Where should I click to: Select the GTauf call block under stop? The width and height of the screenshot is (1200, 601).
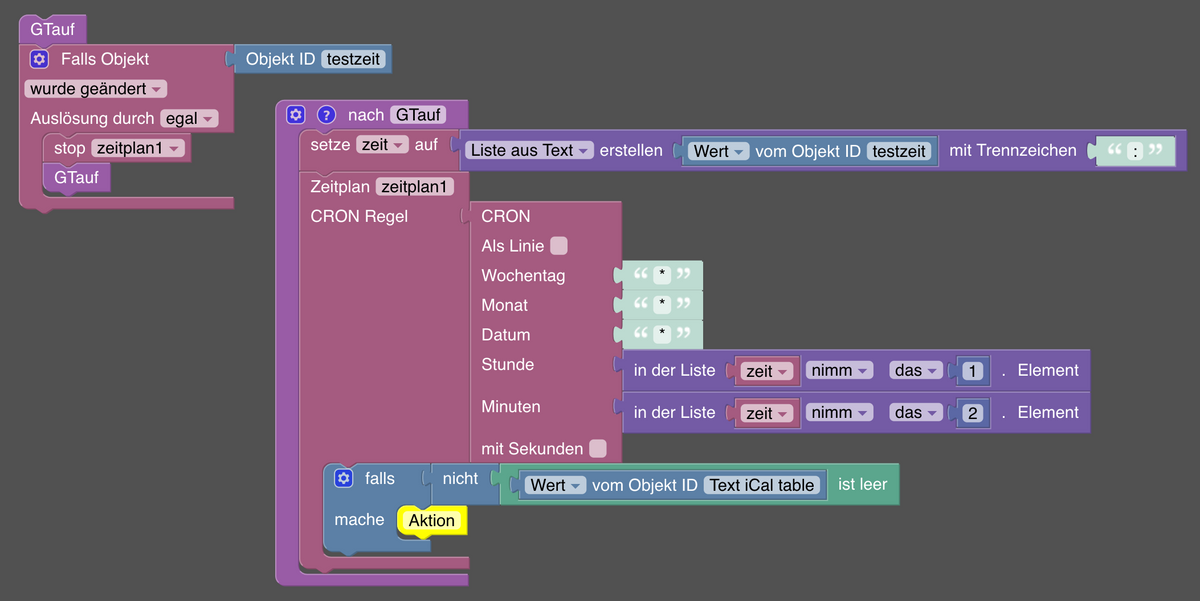[x=77, y=177]
